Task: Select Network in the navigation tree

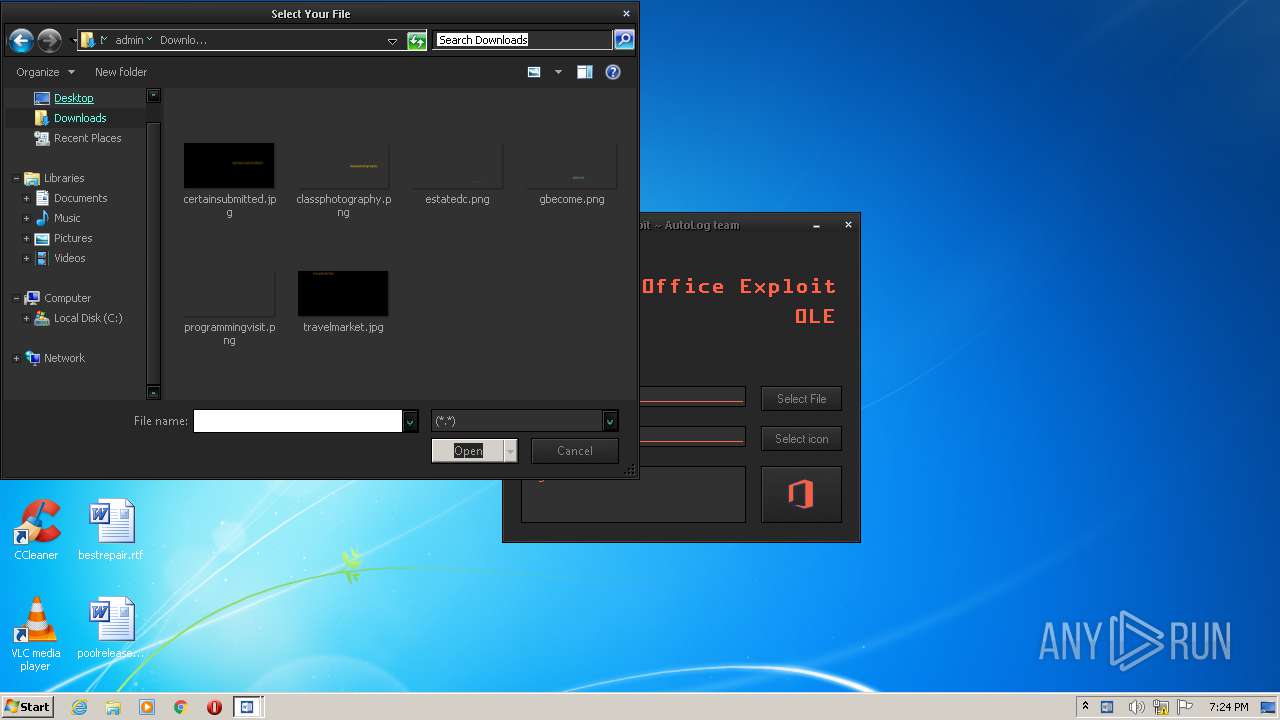Action: coord(64,358)
